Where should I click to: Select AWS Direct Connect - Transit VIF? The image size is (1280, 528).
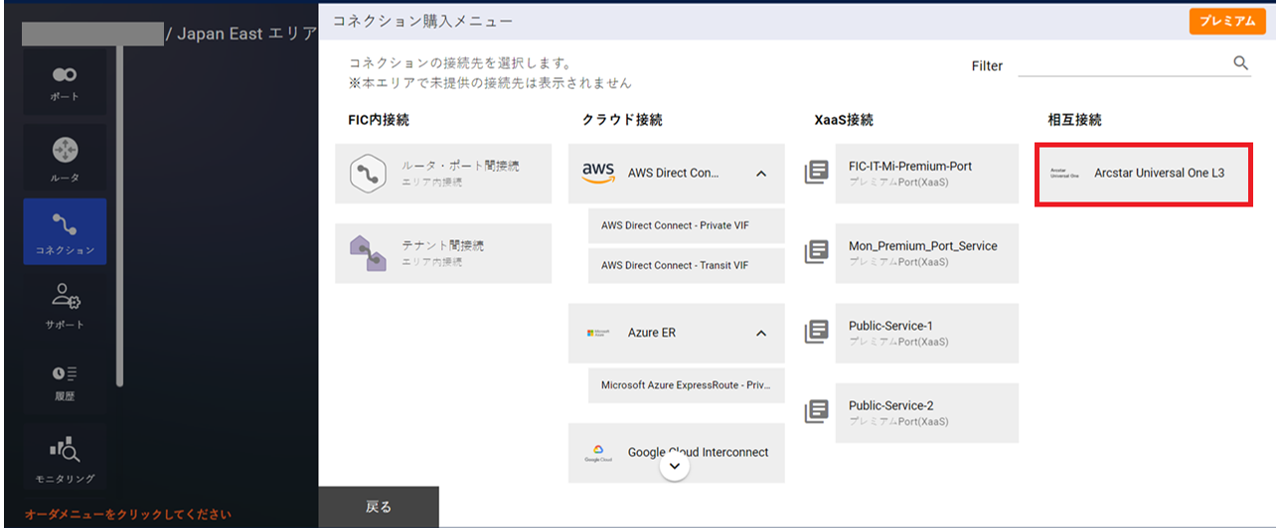pos(686,266)
